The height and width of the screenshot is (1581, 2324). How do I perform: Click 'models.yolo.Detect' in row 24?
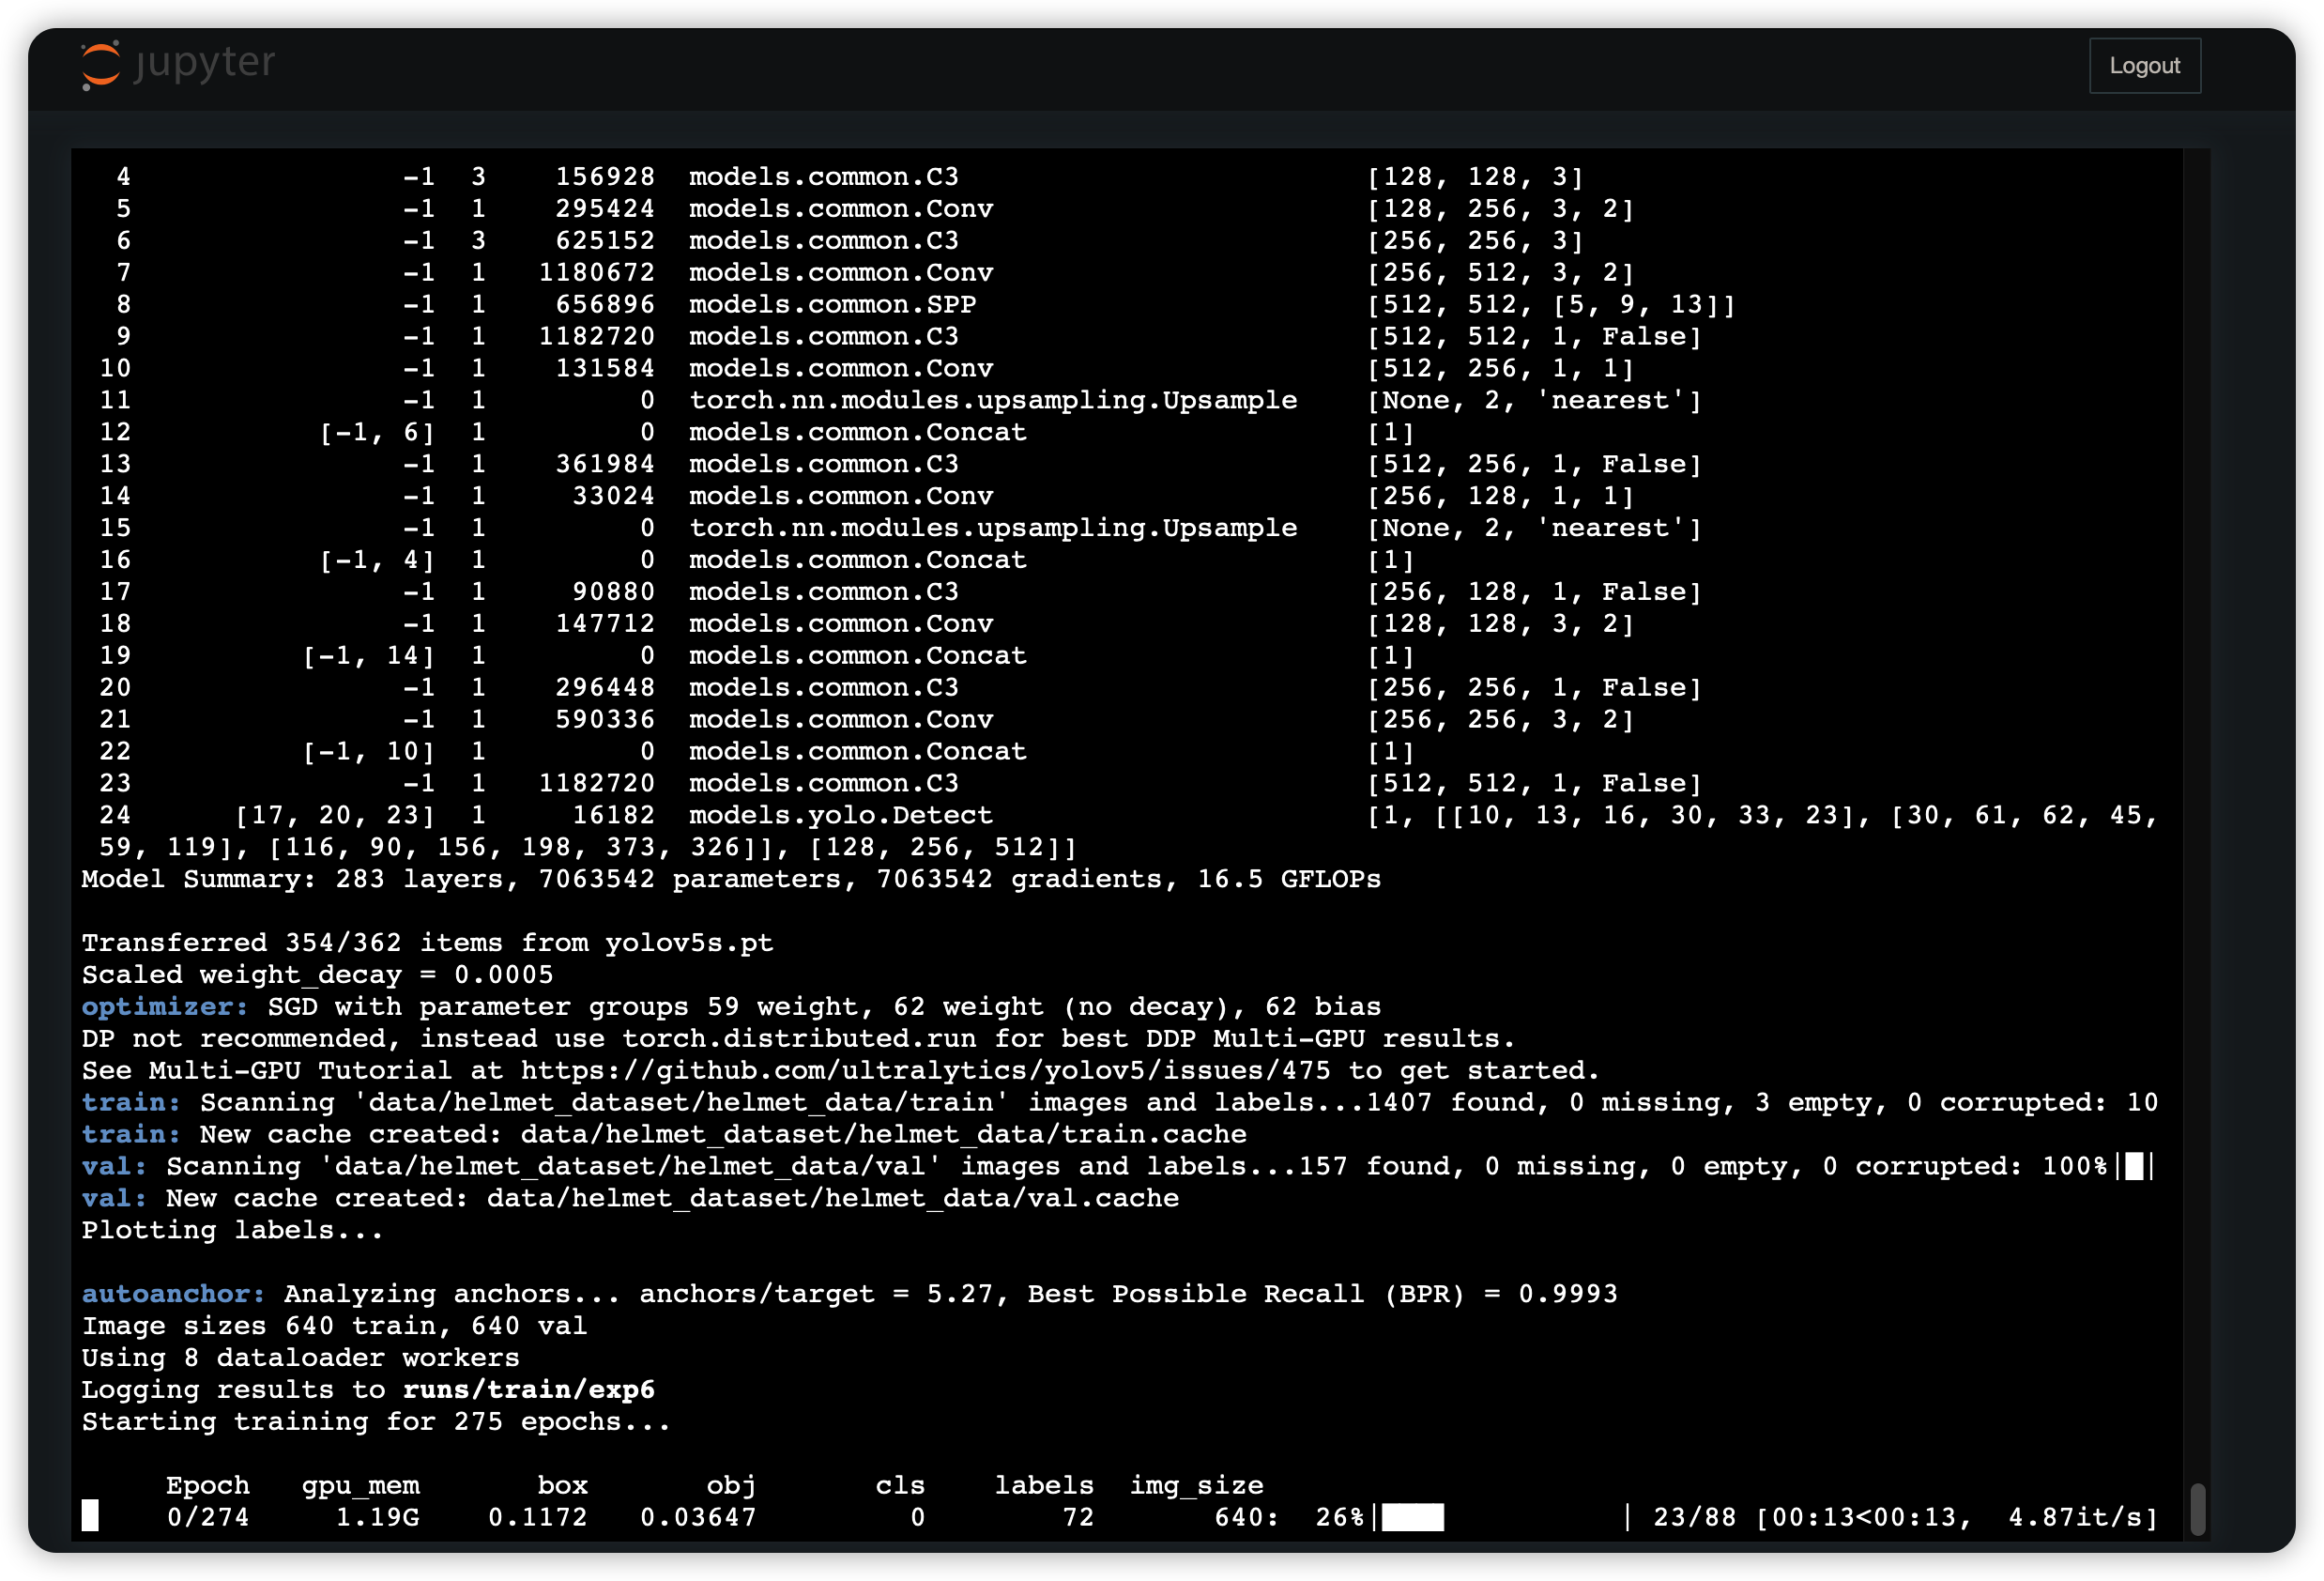coord(841,815)
